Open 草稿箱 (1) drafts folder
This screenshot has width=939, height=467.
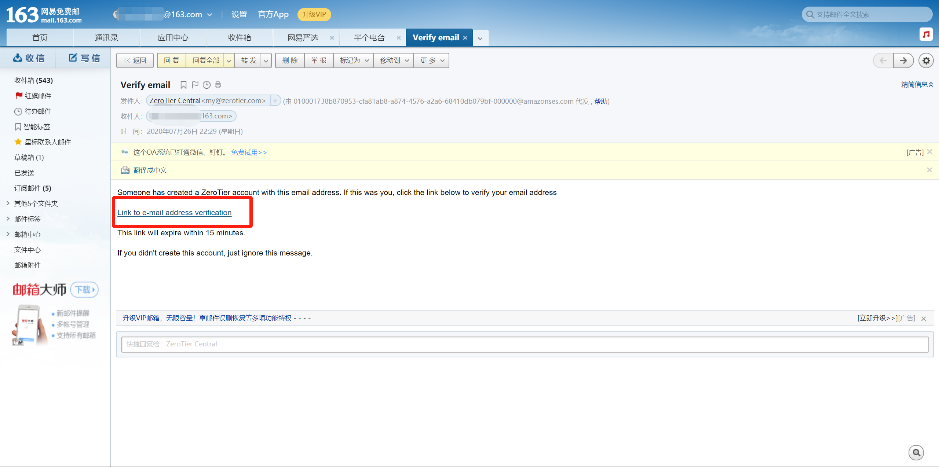click(29, 157)
